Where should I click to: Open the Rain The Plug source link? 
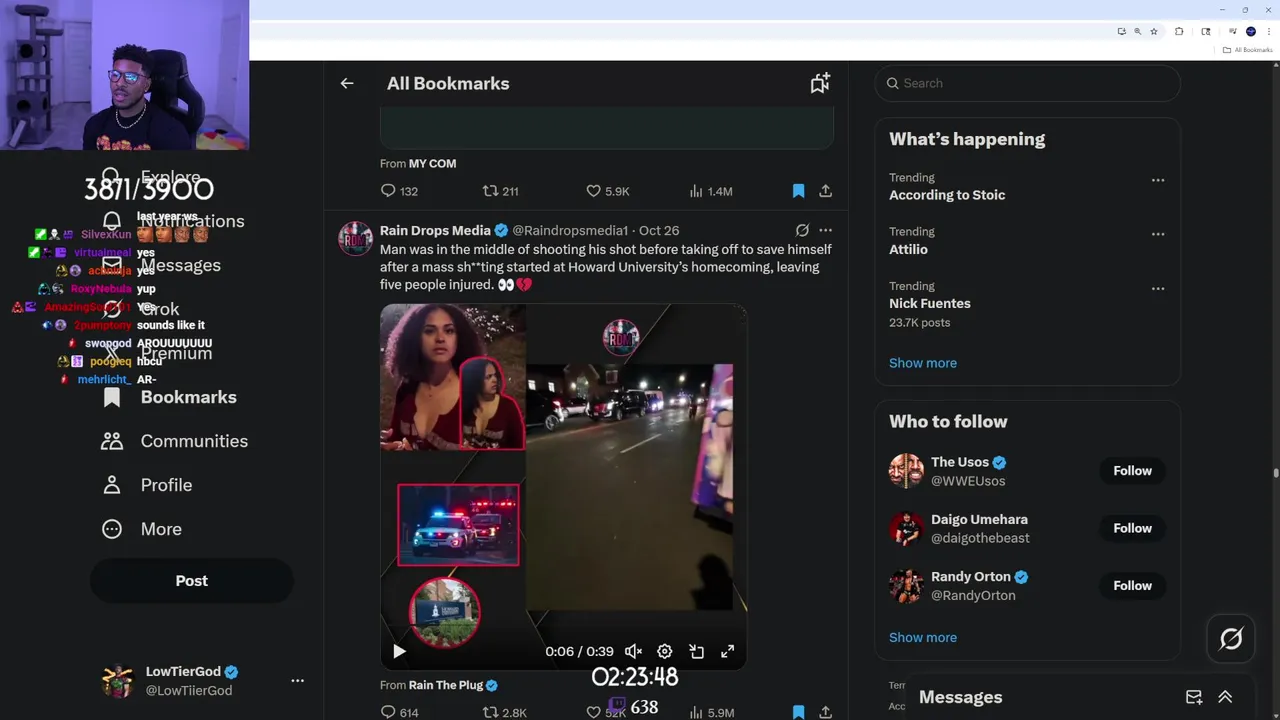click(x=446, y=685)
